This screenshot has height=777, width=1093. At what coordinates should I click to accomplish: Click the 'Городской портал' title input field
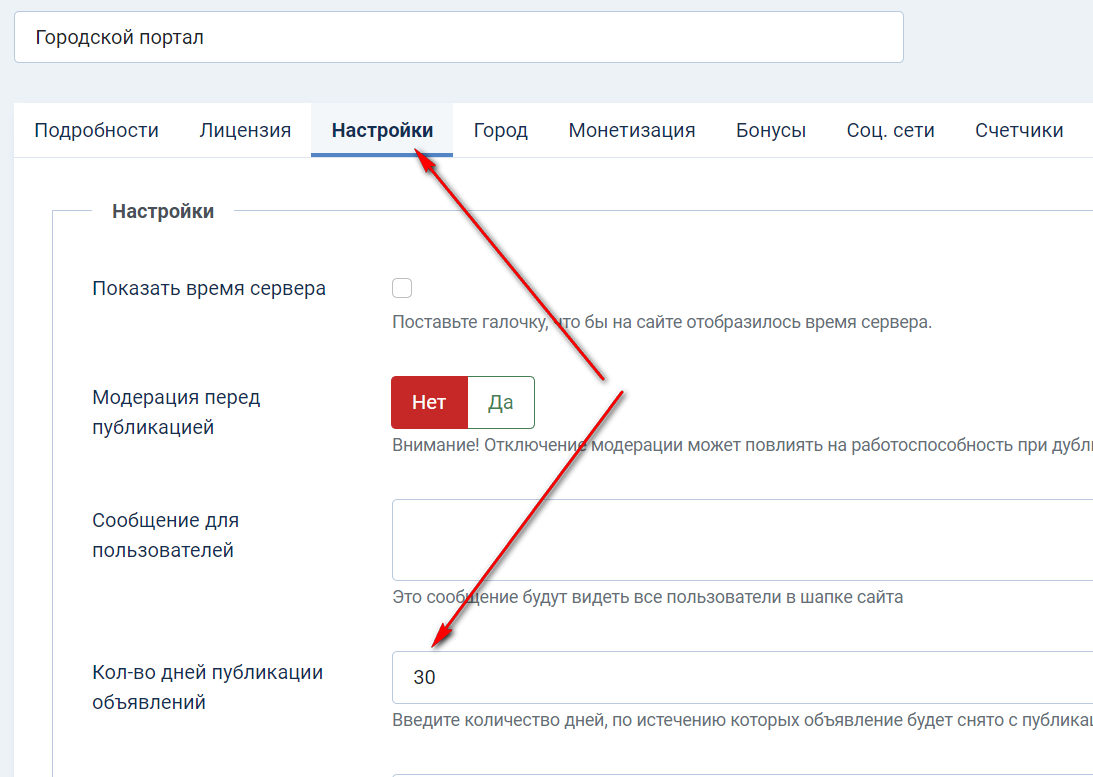tap(458, 38)
